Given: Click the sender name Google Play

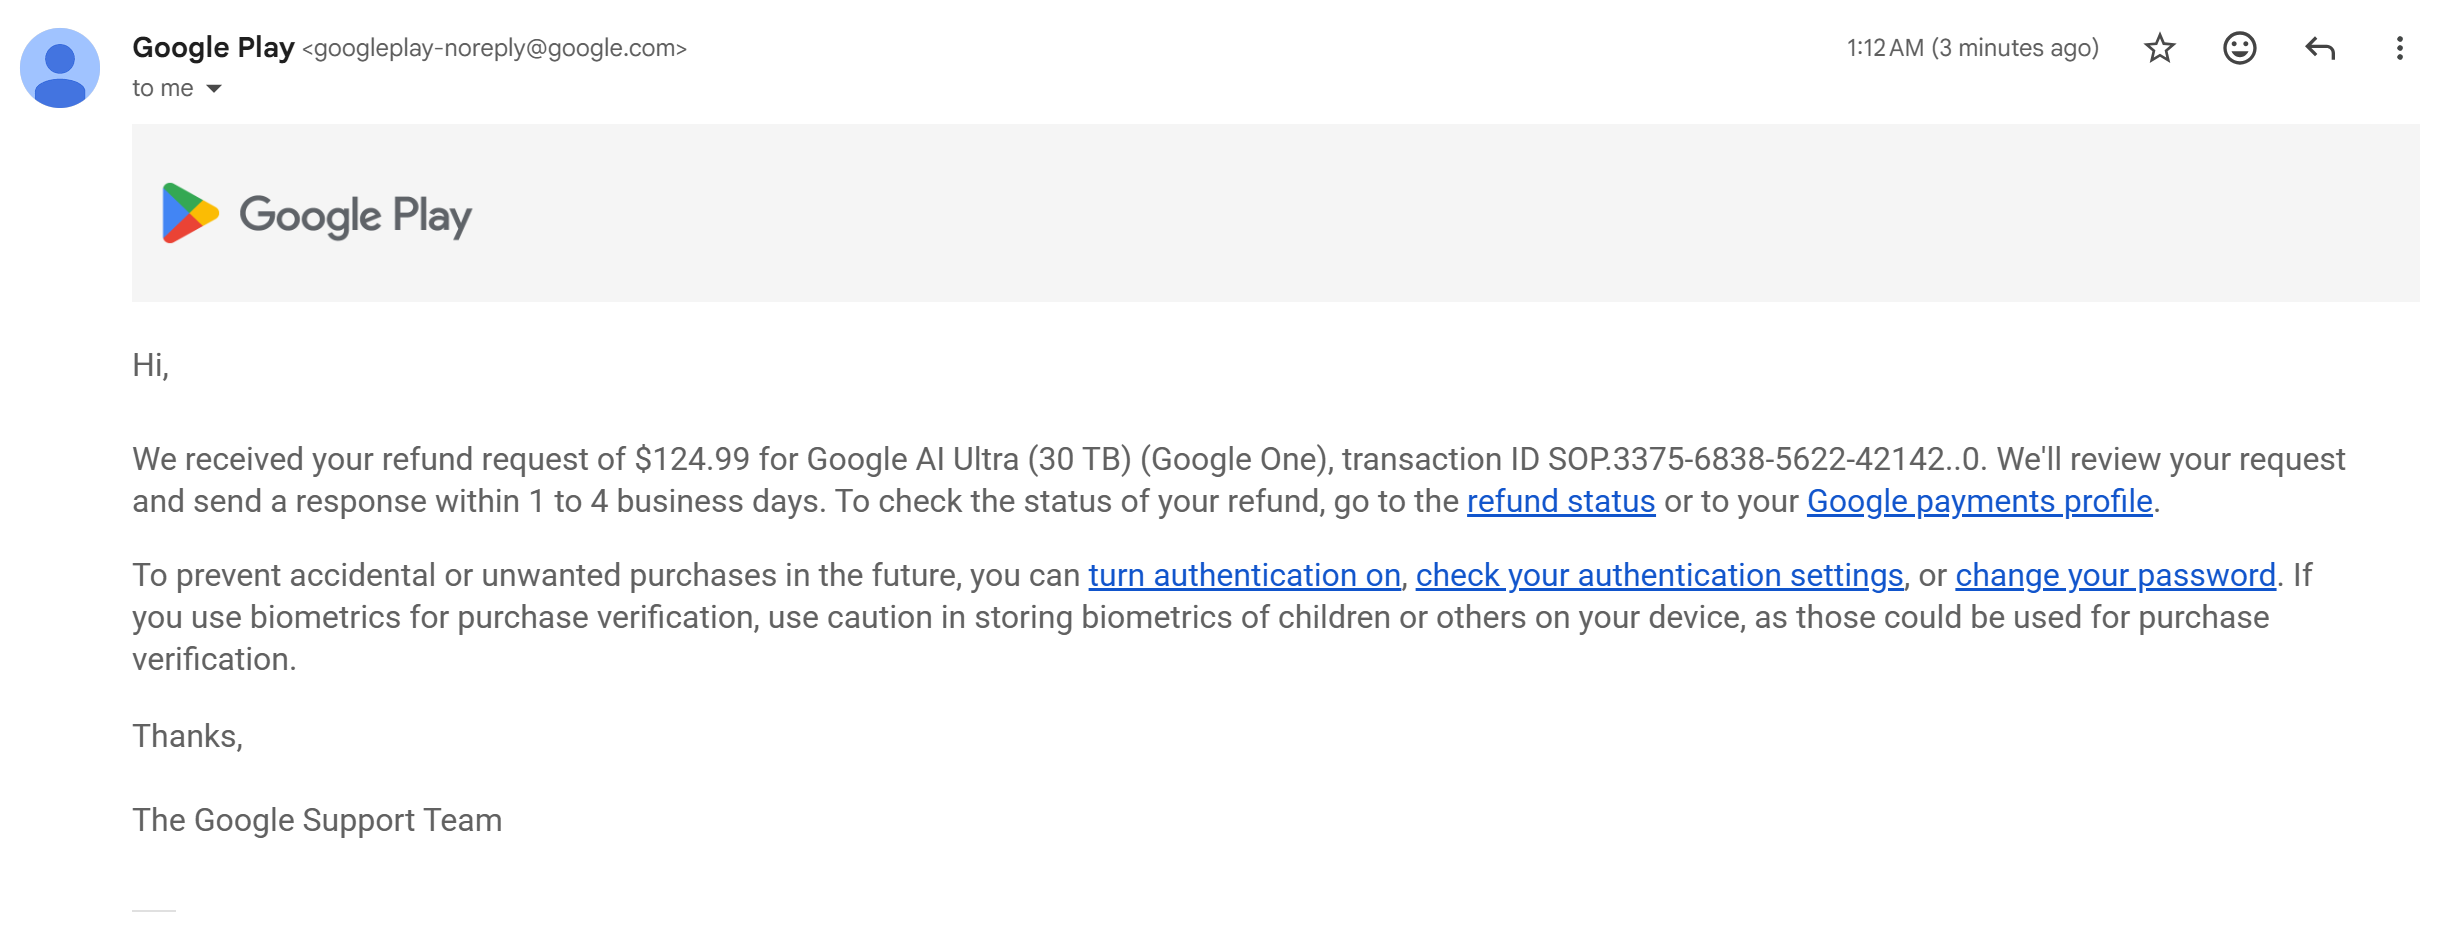Looking at the screenshot, I should pyautogui.click(x=213, y=47).
